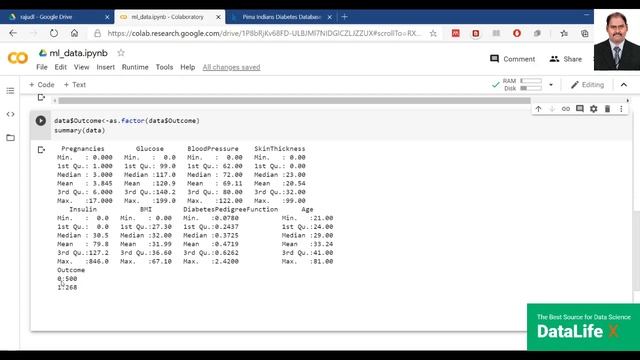Image resolution: width=640 pixels, height=360 pixels.
Task: Click the notebook title ml_data.ipynb
Action: (x=78, y=53)
